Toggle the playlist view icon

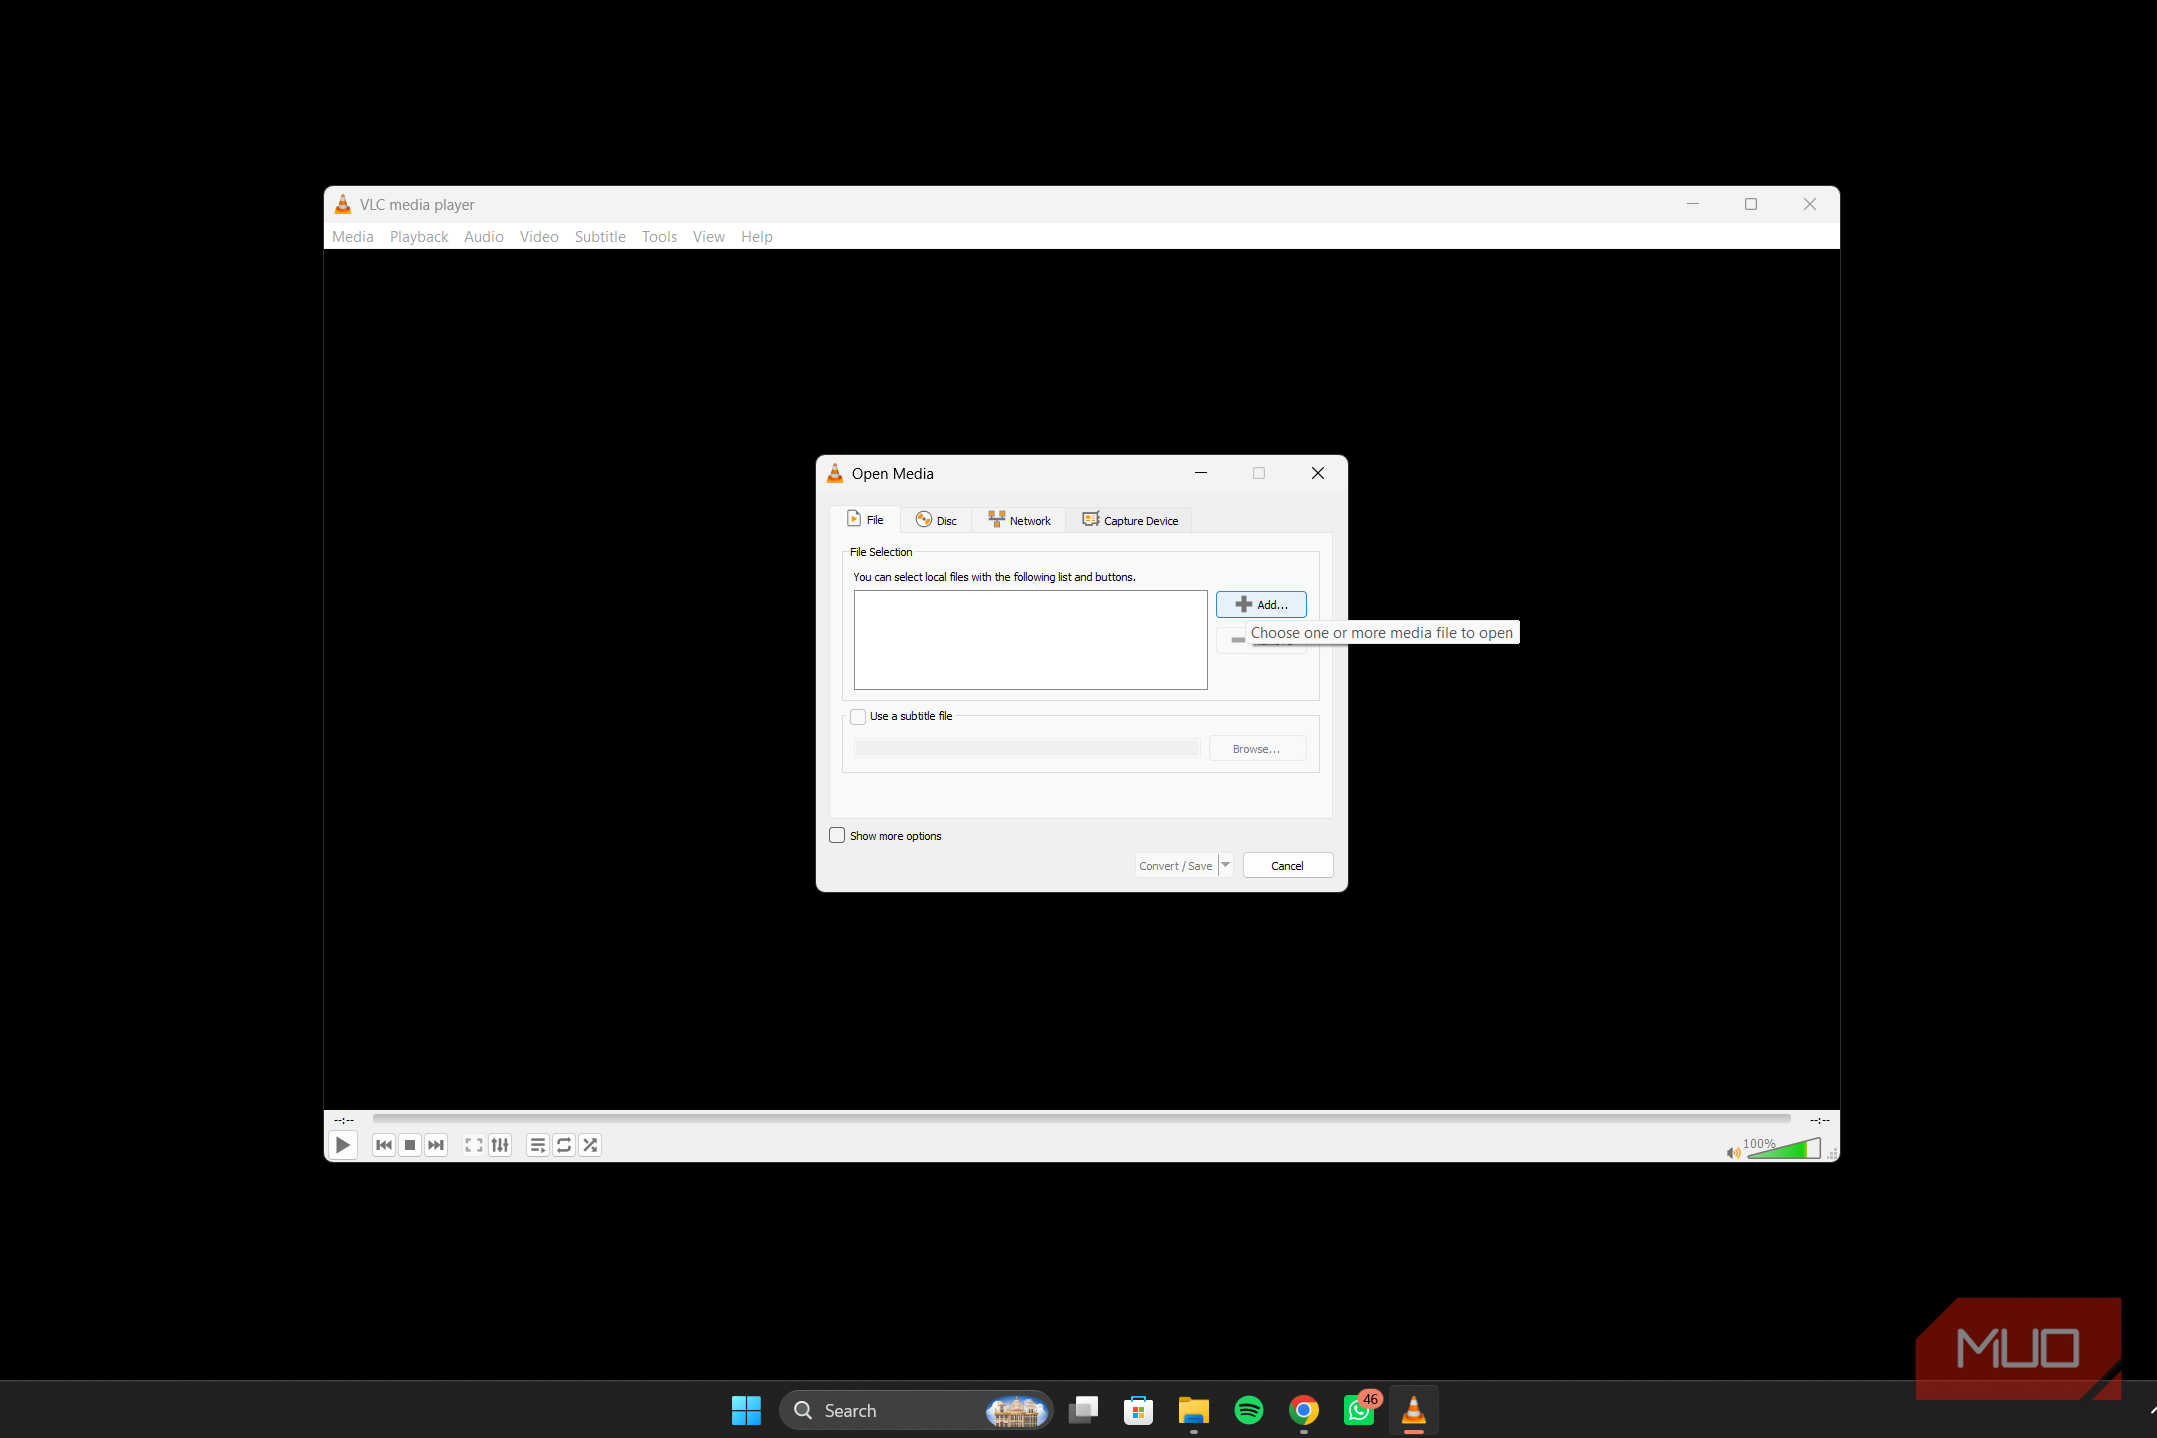[538, 1145]
